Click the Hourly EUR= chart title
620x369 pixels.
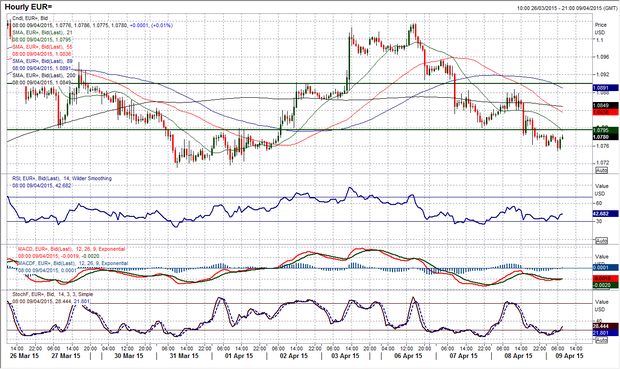(28, 7)
